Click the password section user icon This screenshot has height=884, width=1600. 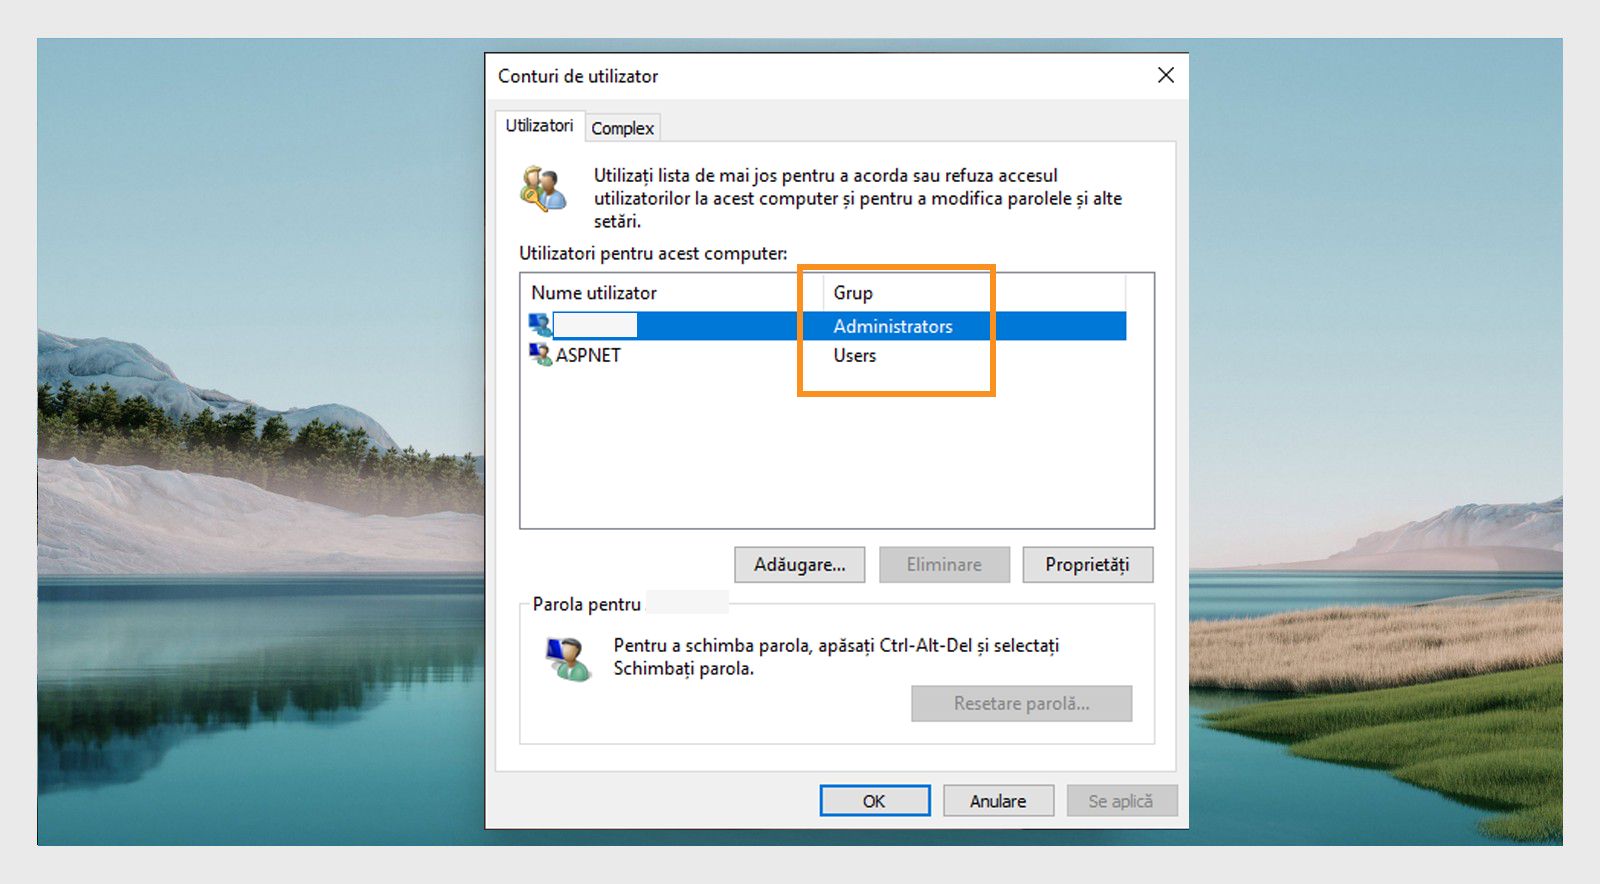[x=568, y=658]
